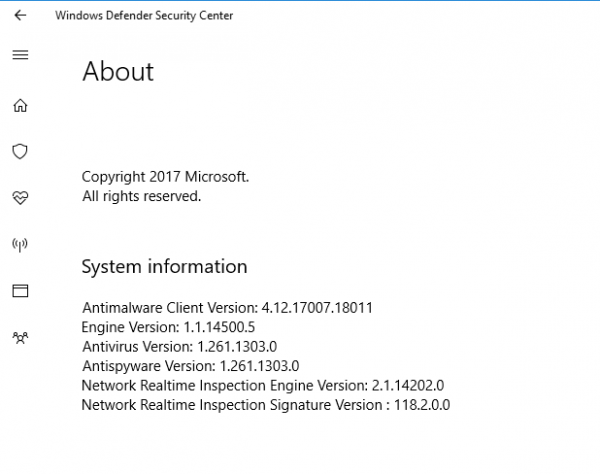Click Network Realtime Inspection Engine Version line

262,385
